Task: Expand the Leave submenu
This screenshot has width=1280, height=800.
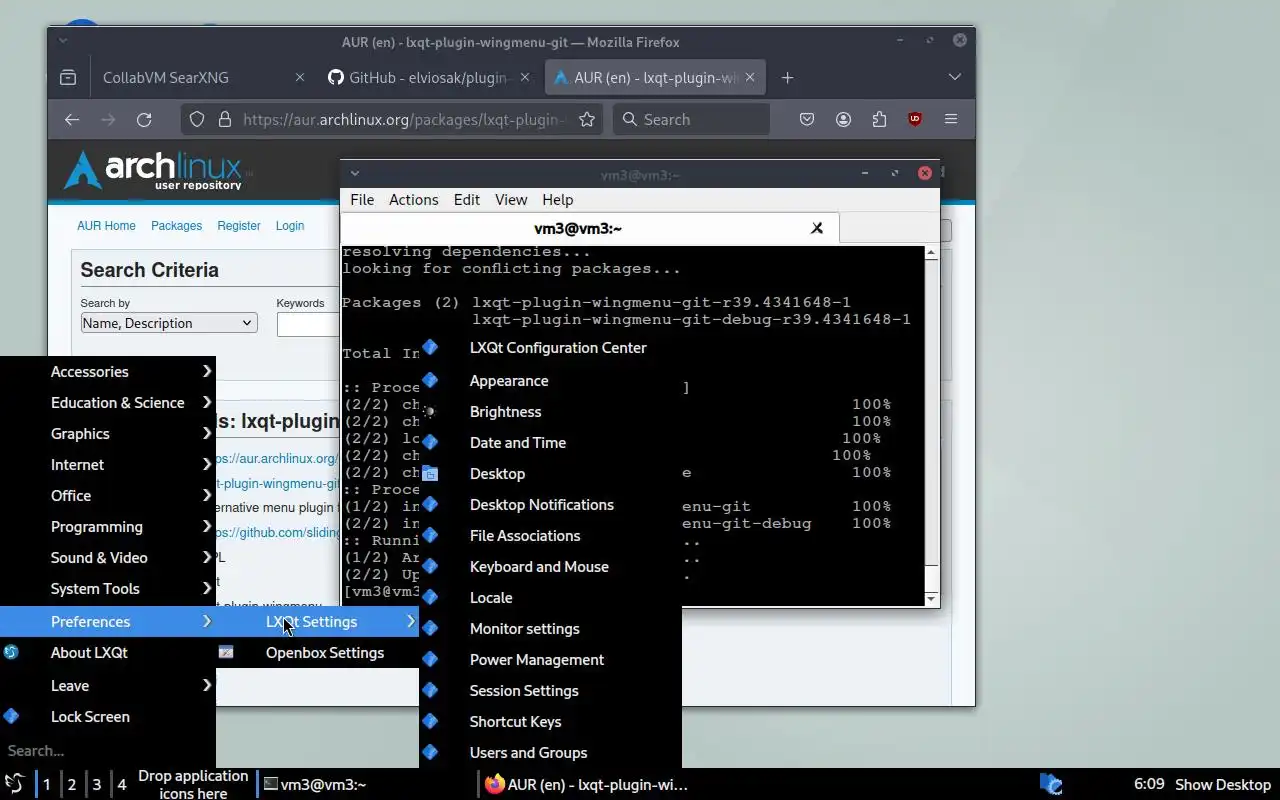Action: (x=108, y=686)
